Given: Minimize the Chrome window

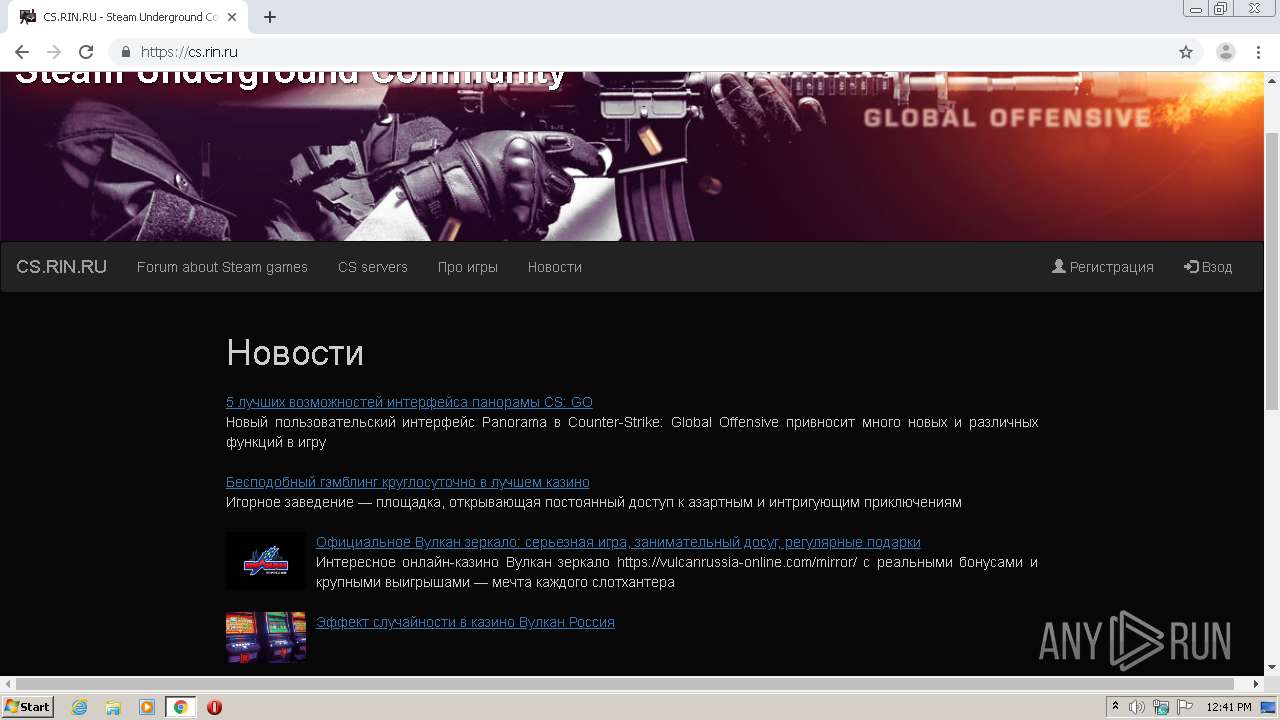Looking at the screenshot, I should coord(1195,8).
